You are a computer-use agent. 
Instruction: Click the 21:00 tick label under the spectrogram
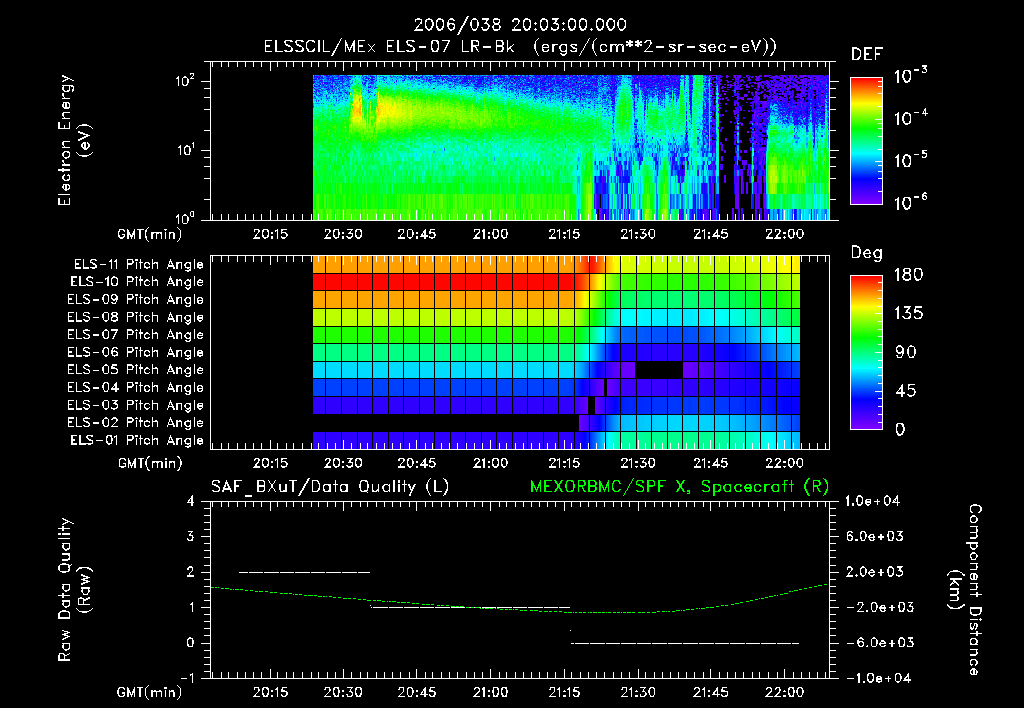point(490,234)
